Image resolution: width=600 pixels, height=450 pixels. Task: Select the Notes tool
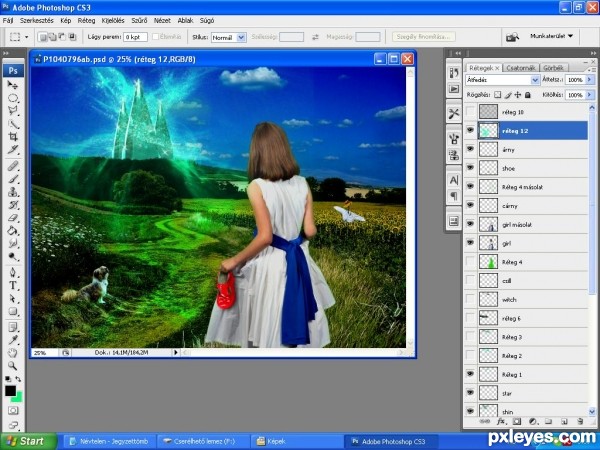pyautogui.click(x=13, y=328)
